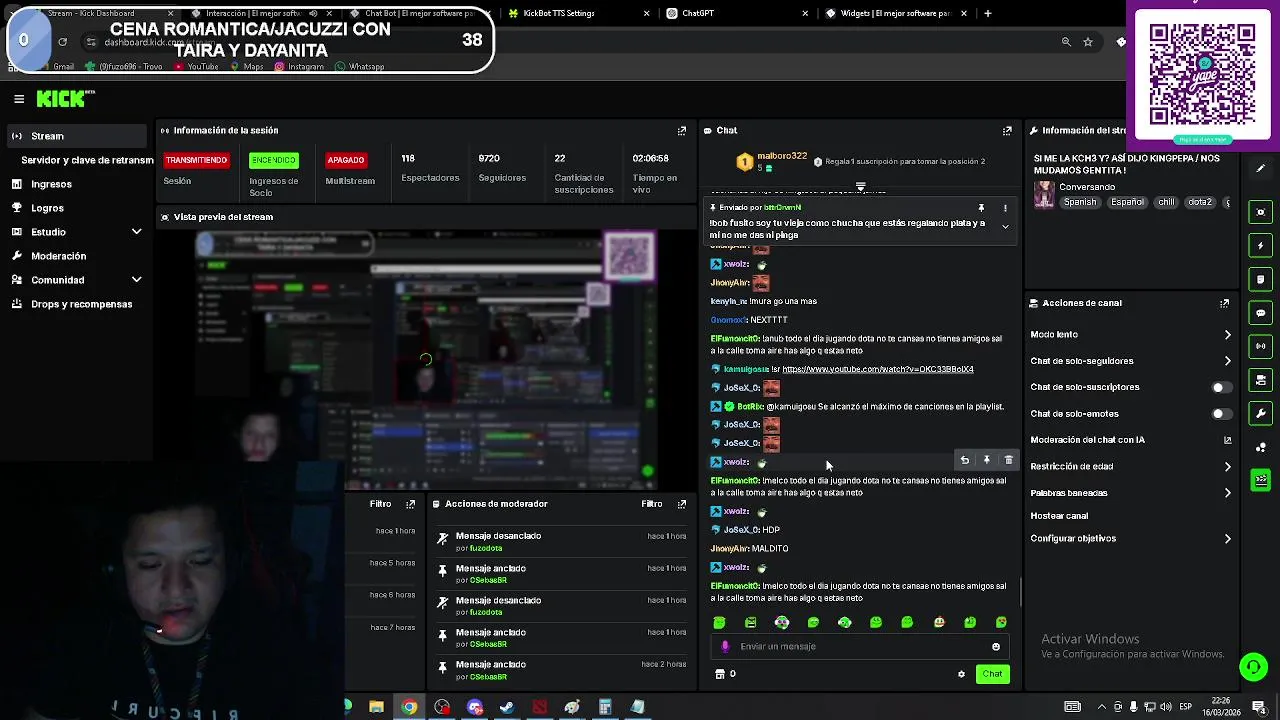Open the YouTube link in kamuigosu's message
1280x720 pixels.
click(x=877, y=369)
